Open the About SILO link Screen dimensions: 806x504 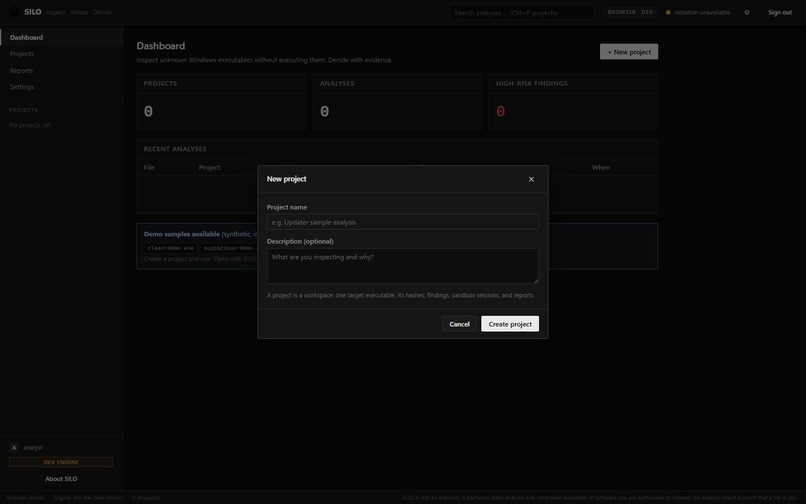pyautogui.click(x=61, y=478)
